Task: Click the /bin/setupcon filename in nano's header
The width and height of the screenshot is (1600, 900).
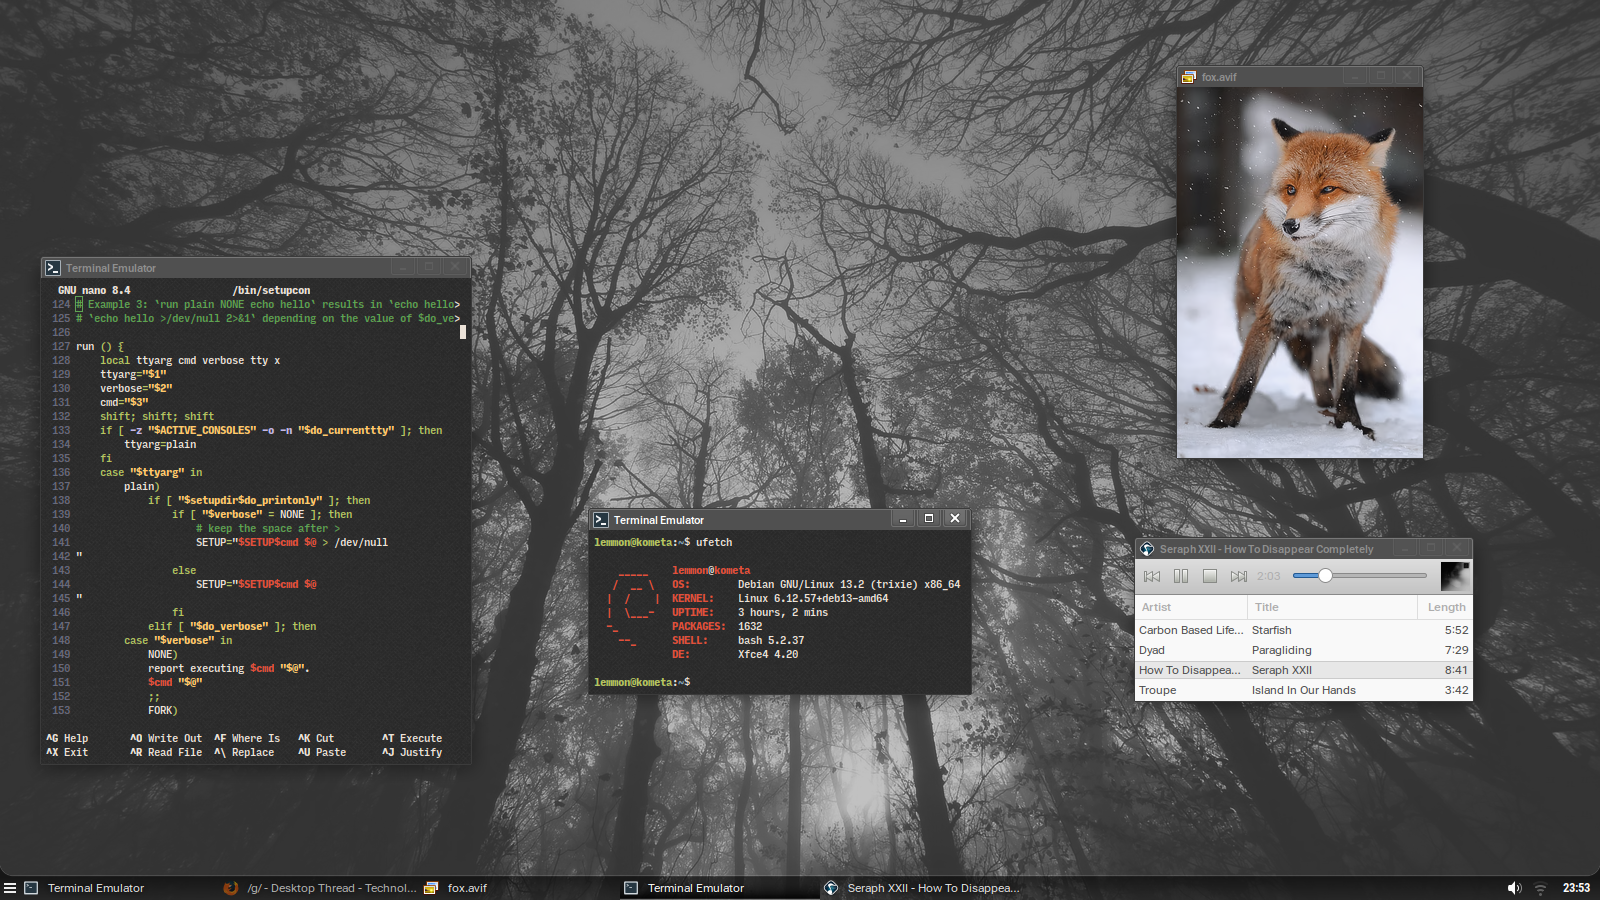Action: coord(271,290)
